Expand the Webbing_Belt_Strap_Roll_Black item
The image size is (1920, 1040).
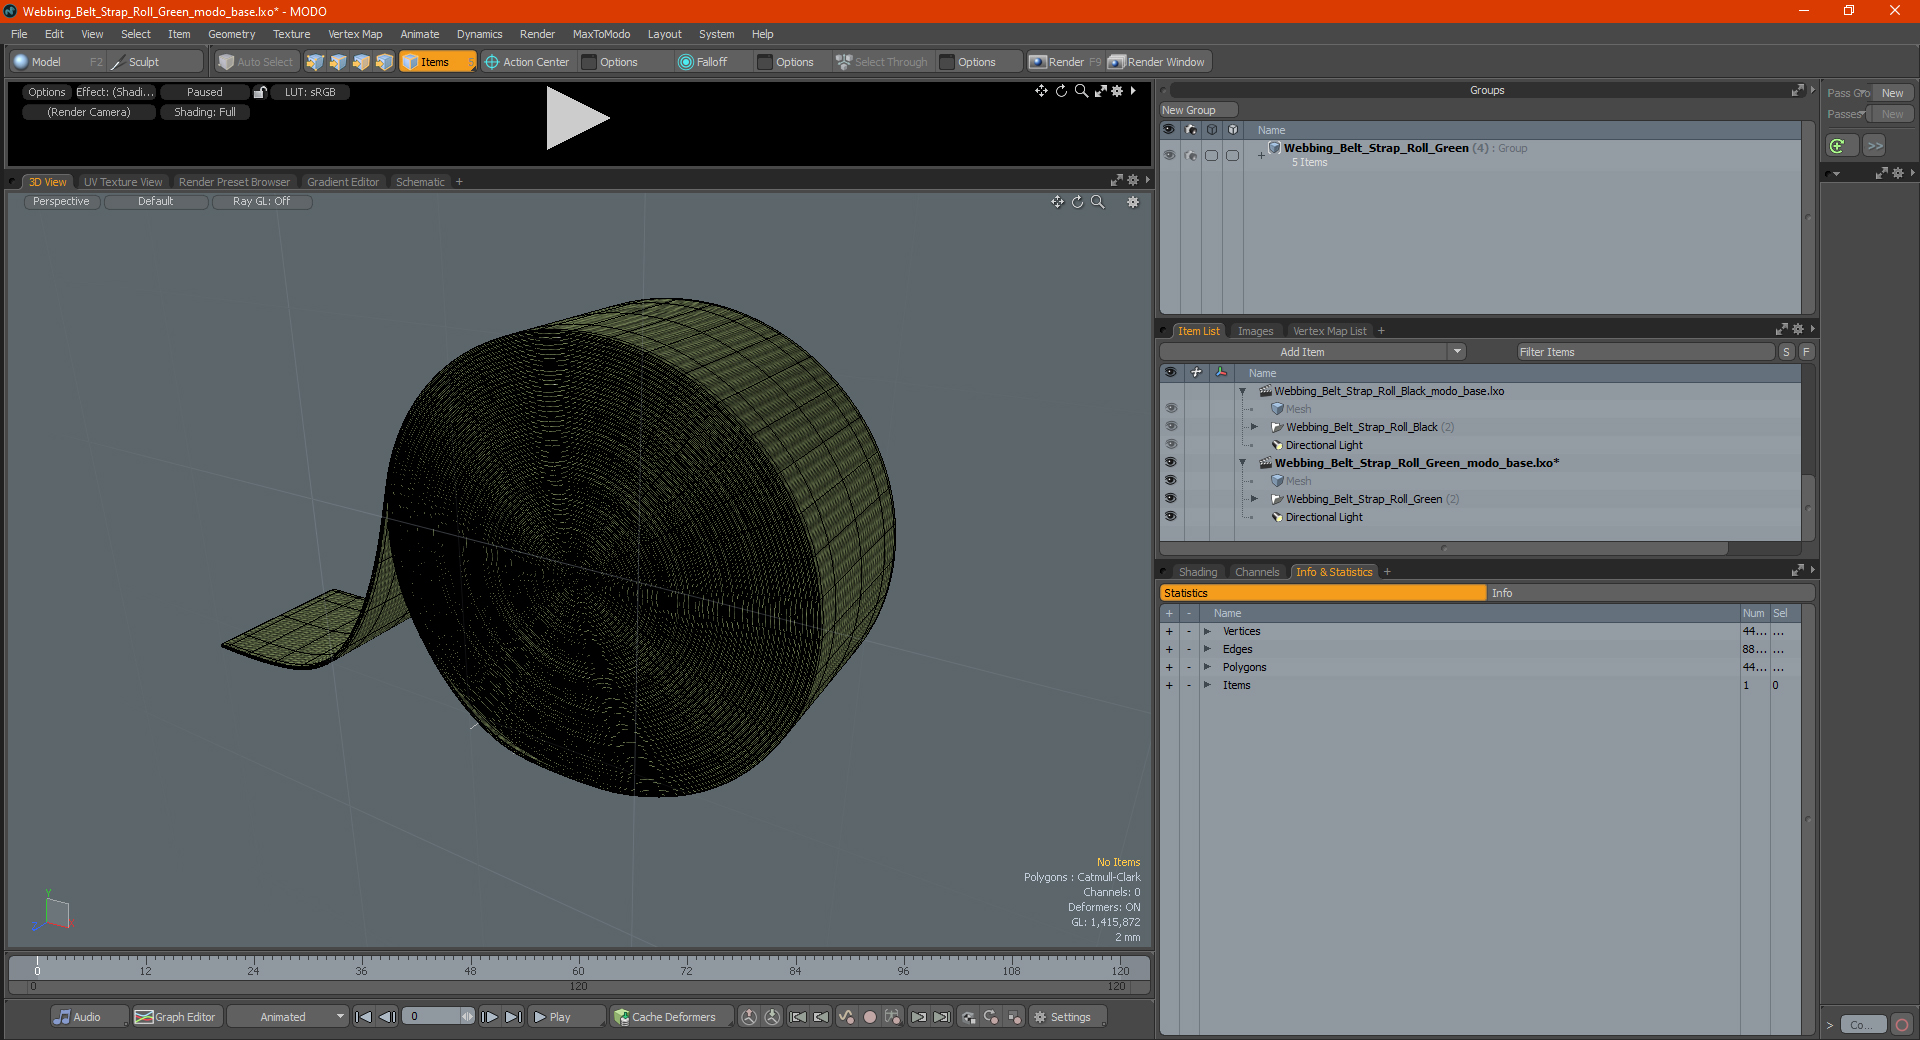[1254, 427]
